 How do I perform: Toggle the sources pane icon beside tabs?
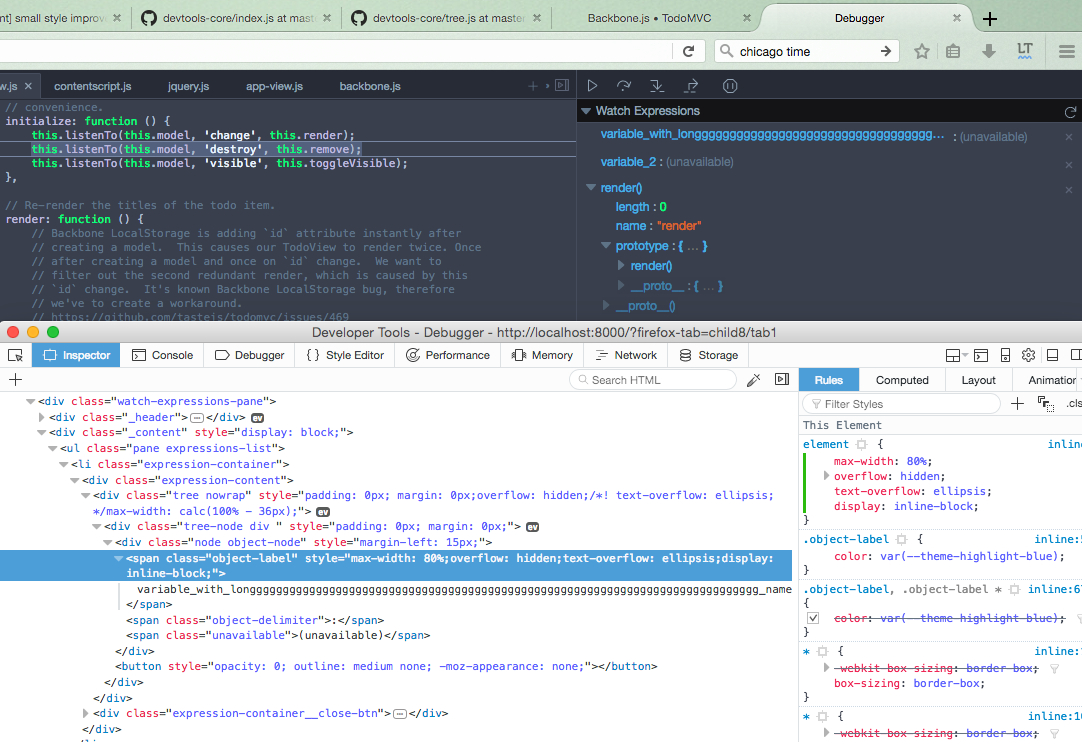562,86
